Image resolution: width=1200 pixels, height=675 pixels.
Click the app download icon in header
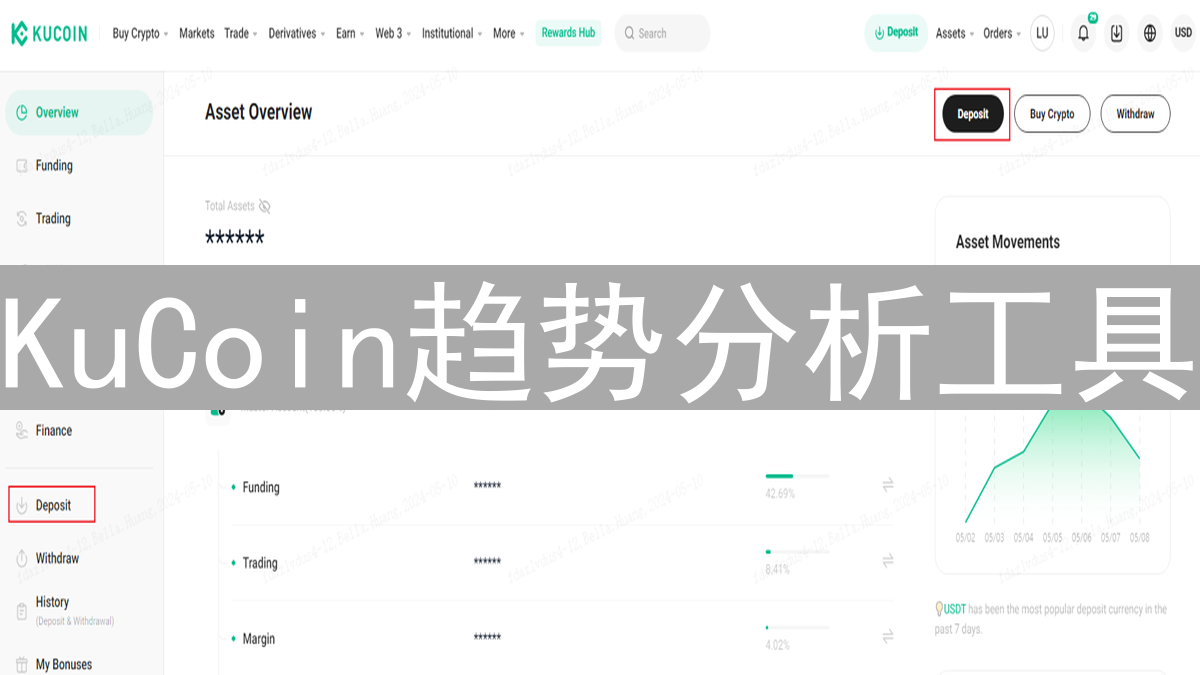coord(1117,33)
